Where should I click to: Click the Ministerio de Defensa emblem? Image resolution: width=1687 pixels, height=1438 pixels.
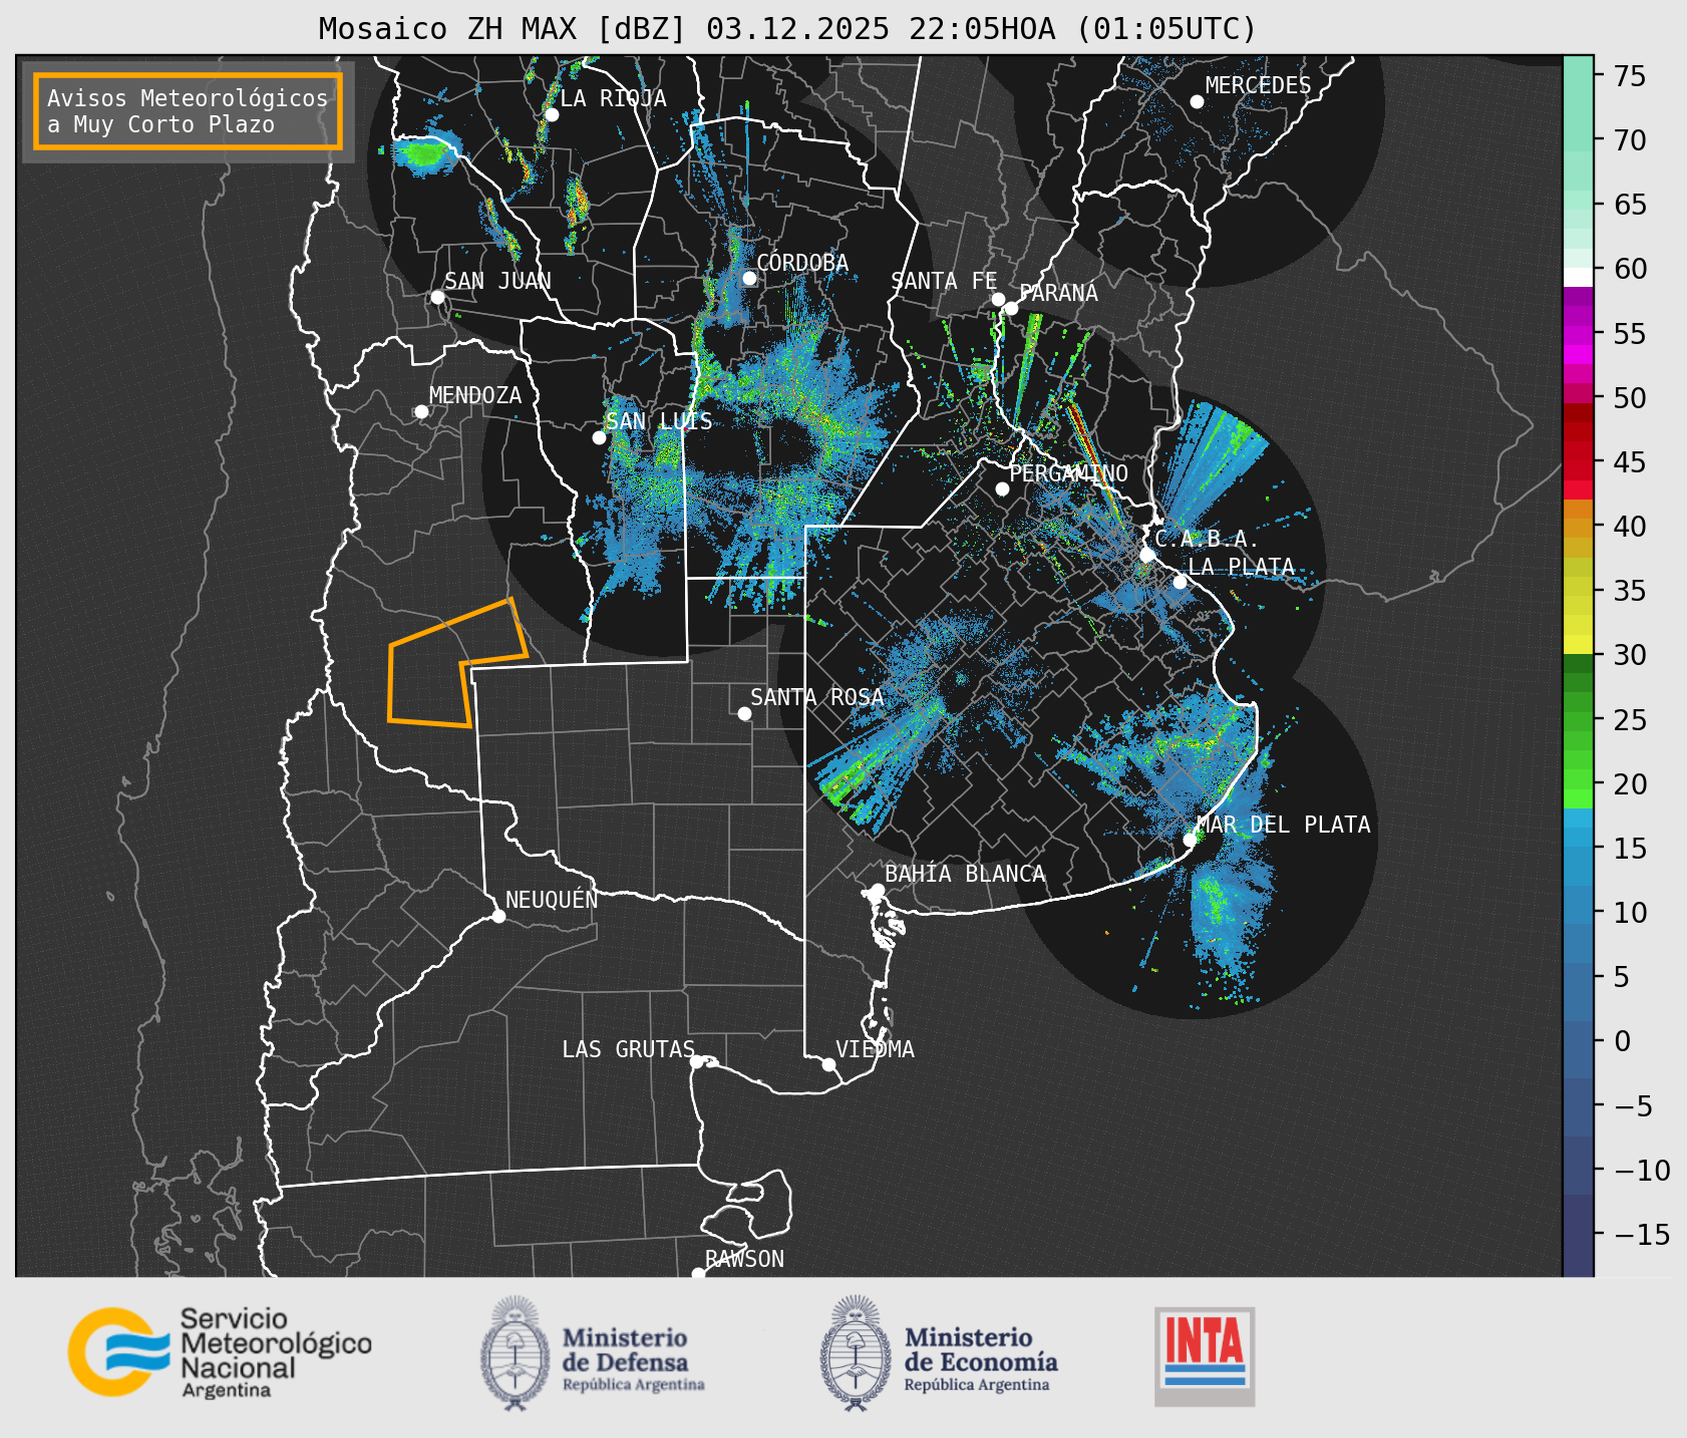click(x=515, y=1353)
